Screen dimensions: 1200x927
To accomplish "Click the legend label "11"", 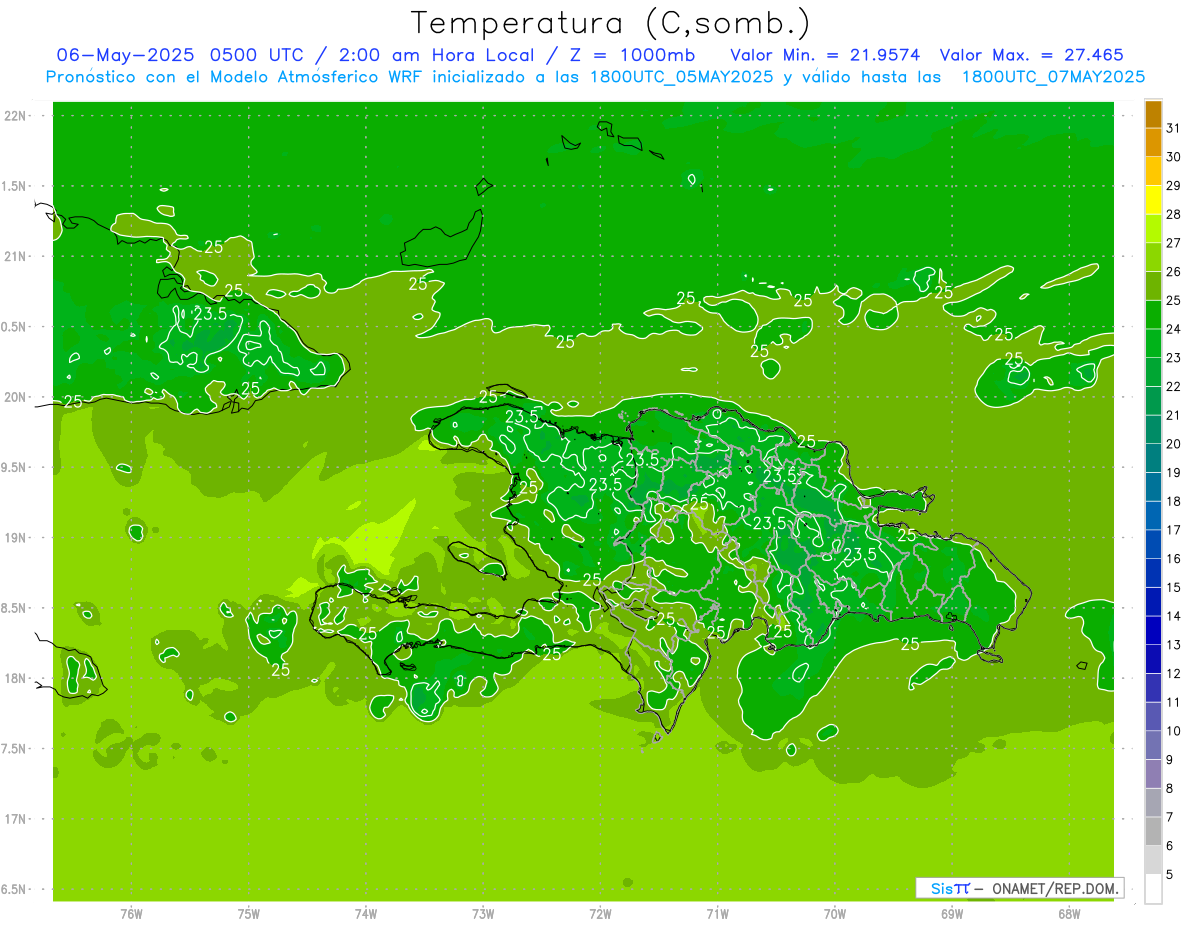I will coord(1173,702).
